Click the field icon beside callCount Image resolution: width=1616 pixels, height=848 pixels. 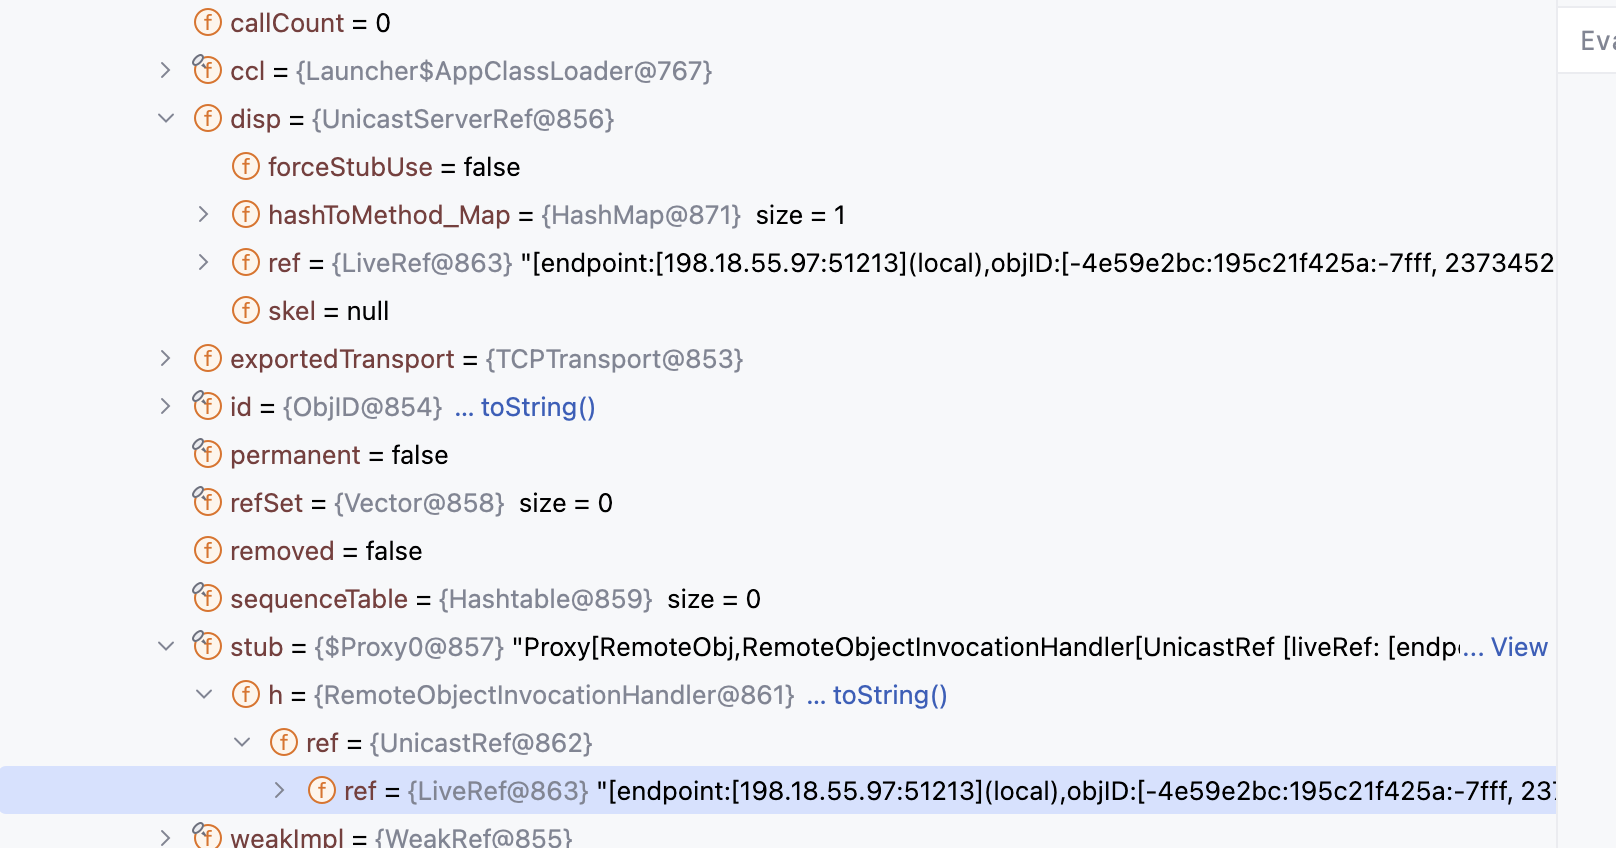point(207,22)
